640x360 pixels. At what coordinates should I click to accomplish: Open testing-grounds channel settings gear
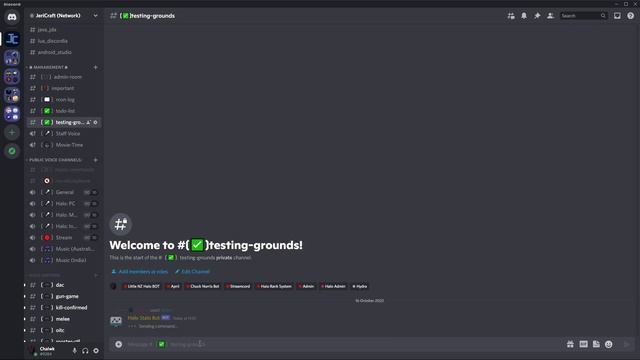(x=96, y=122)
